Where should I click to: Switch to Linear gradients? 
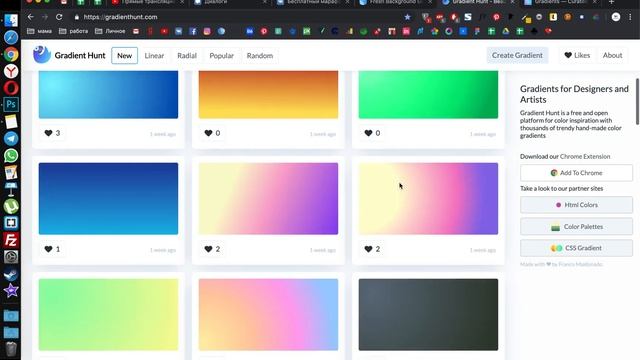tap(154, 56)
